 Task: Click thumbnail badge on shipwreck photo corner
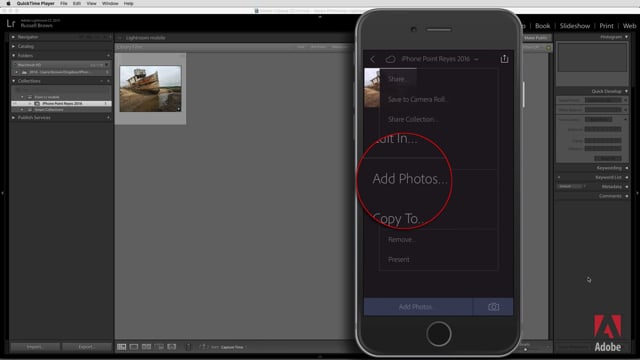pyautogui.click(x=178, y=109)
